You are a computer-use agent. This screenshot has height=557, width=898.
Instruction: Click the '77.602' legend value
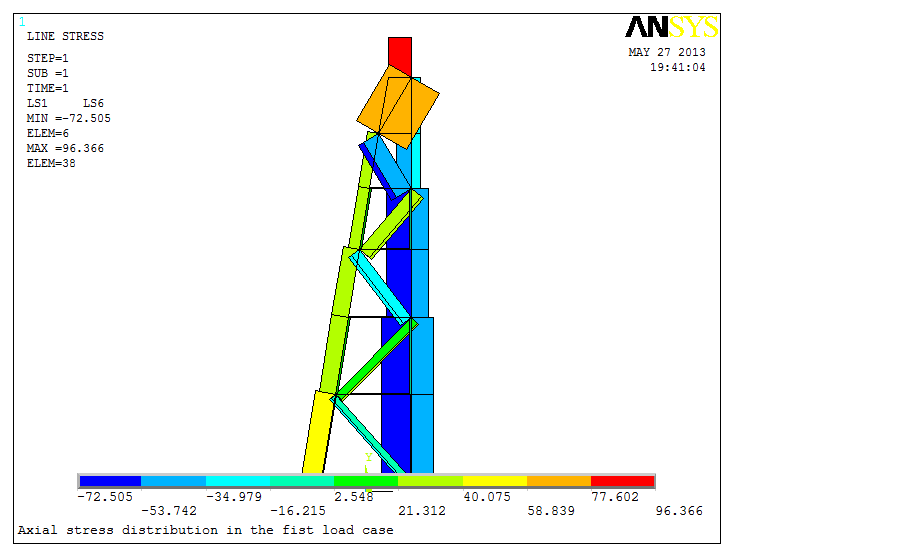[615, 497]
